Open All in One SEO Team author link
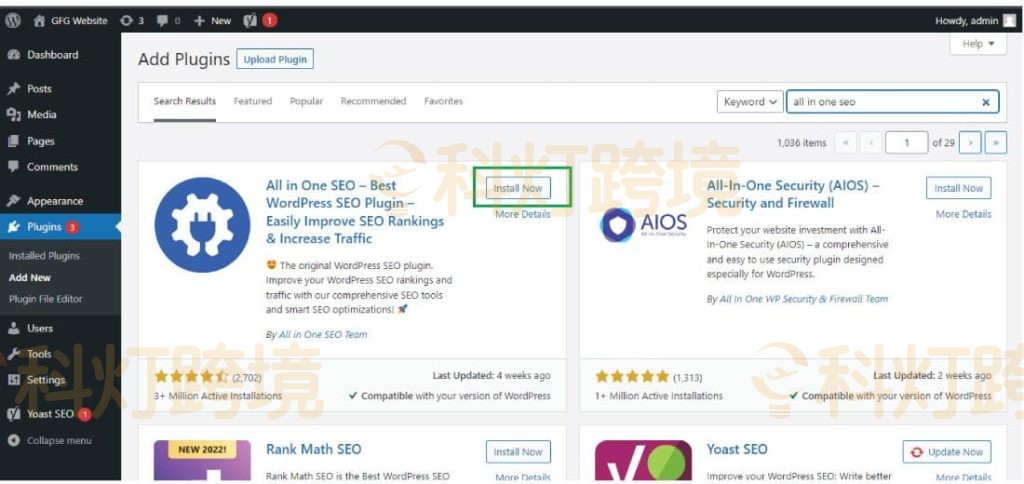 pyautogui.click(x=323, y=334)
